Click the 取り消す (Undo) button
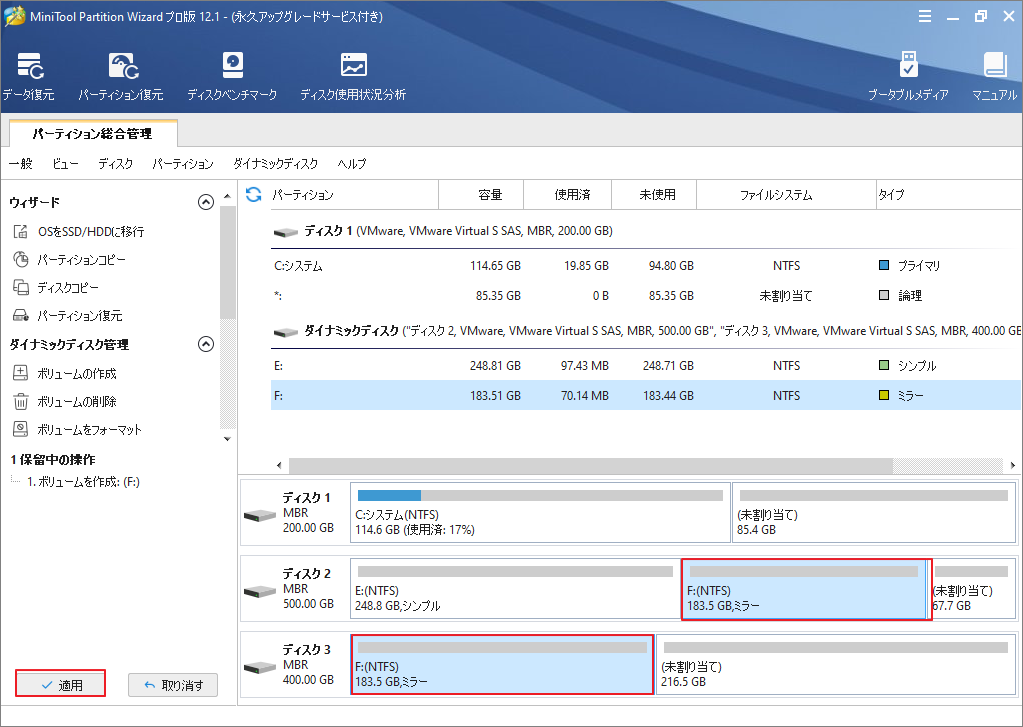The height and width of the screenshot is (727, 1023). [x=173, y=685]
